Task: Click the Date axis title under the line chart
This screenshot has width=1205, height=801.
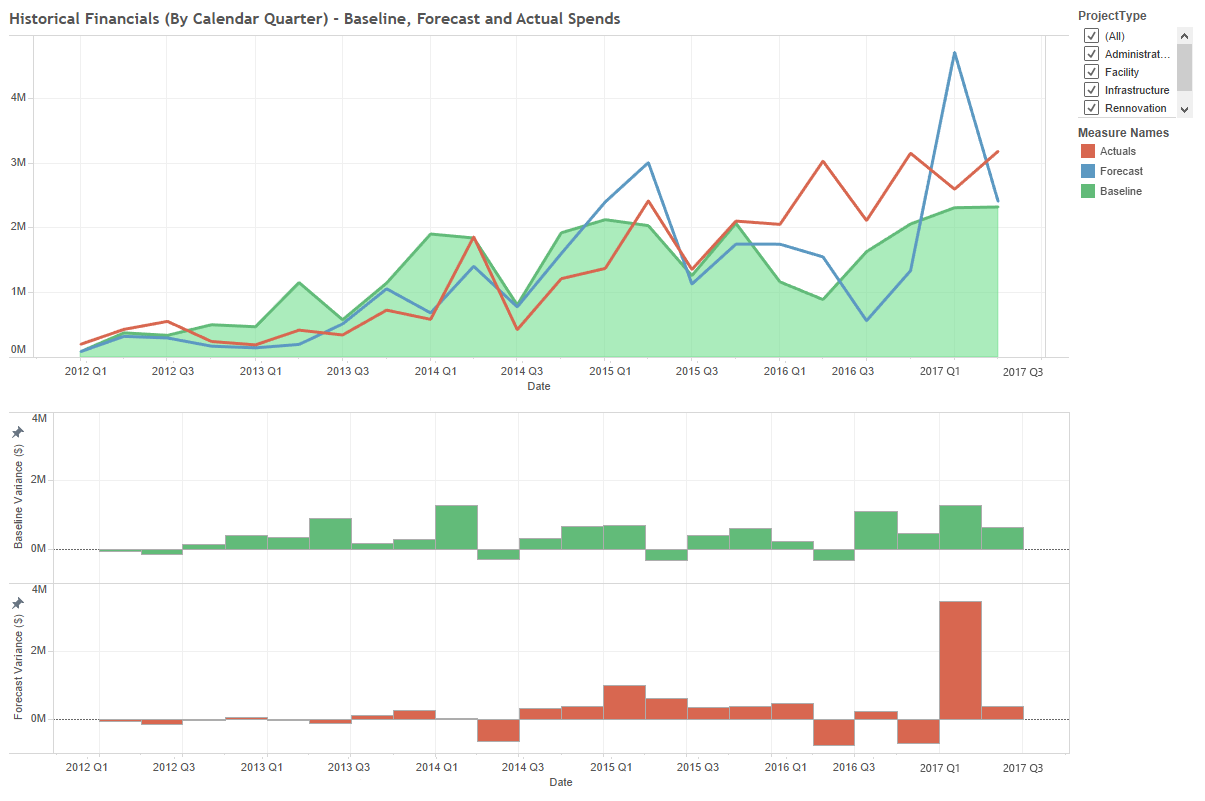Action: pyautogui.click(x=539, y=386)
